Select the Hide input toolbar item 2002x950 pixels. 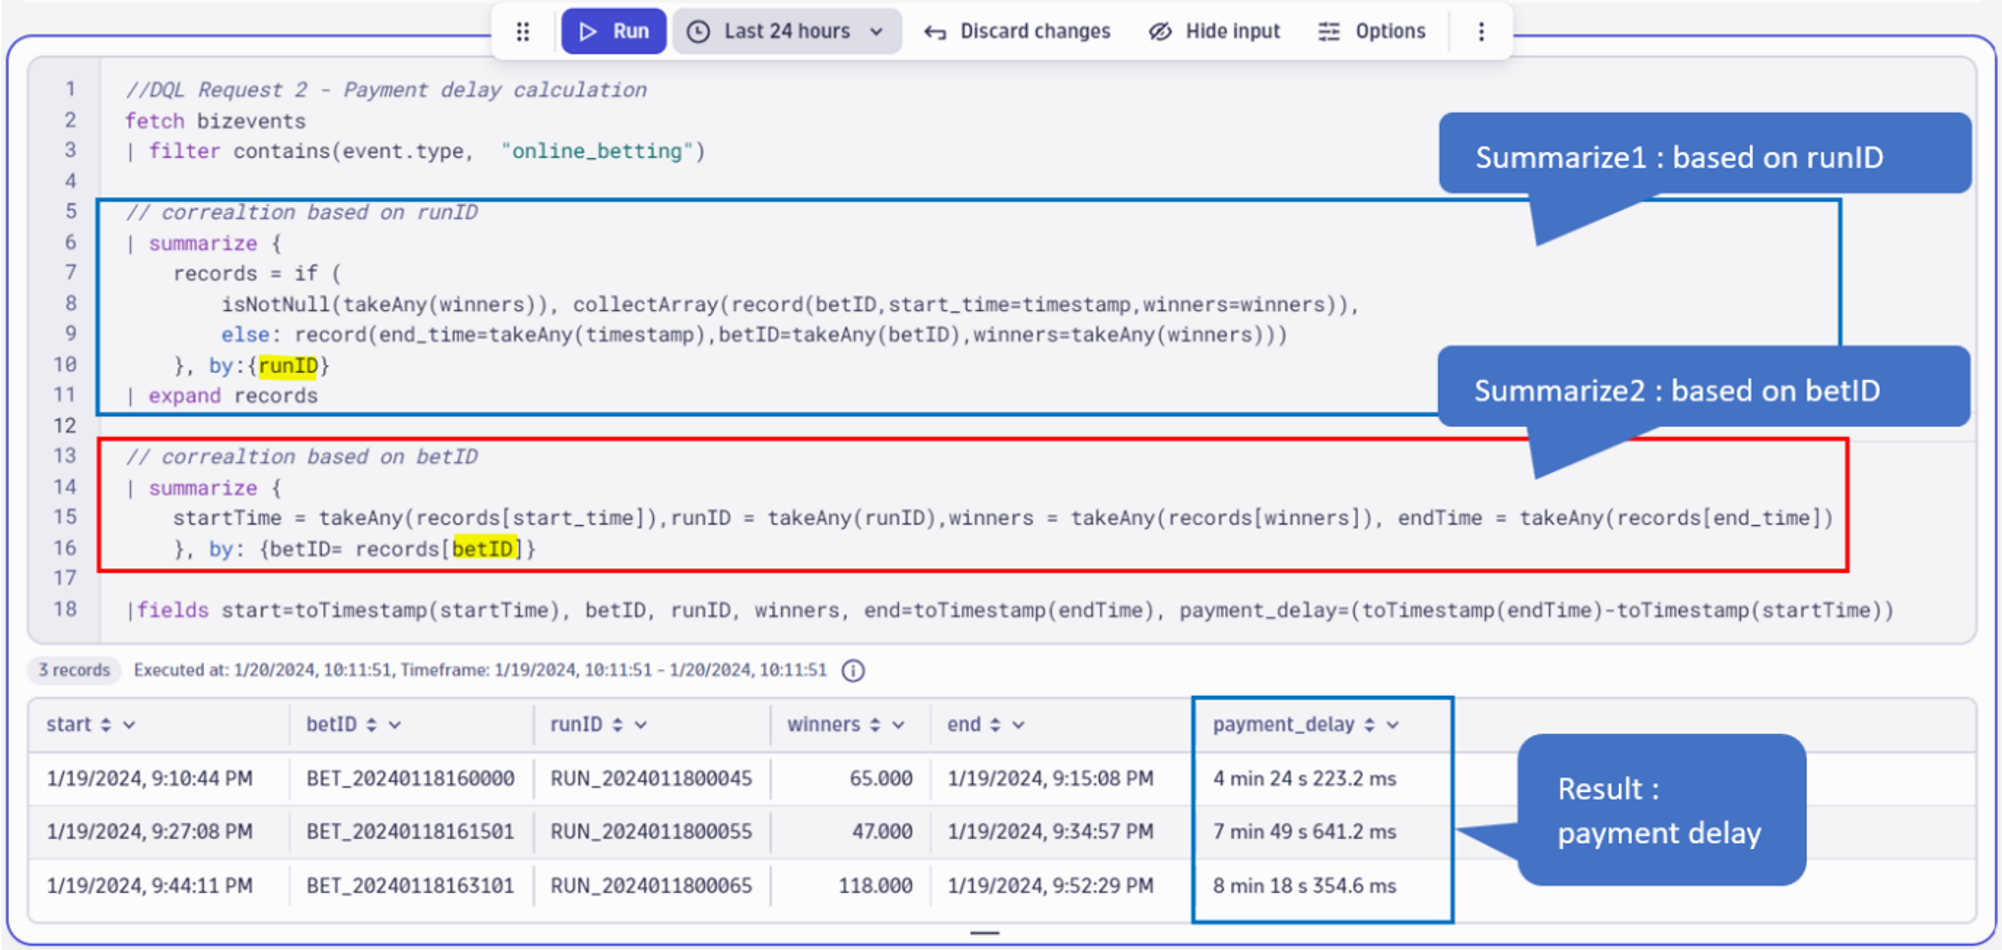1215,31
